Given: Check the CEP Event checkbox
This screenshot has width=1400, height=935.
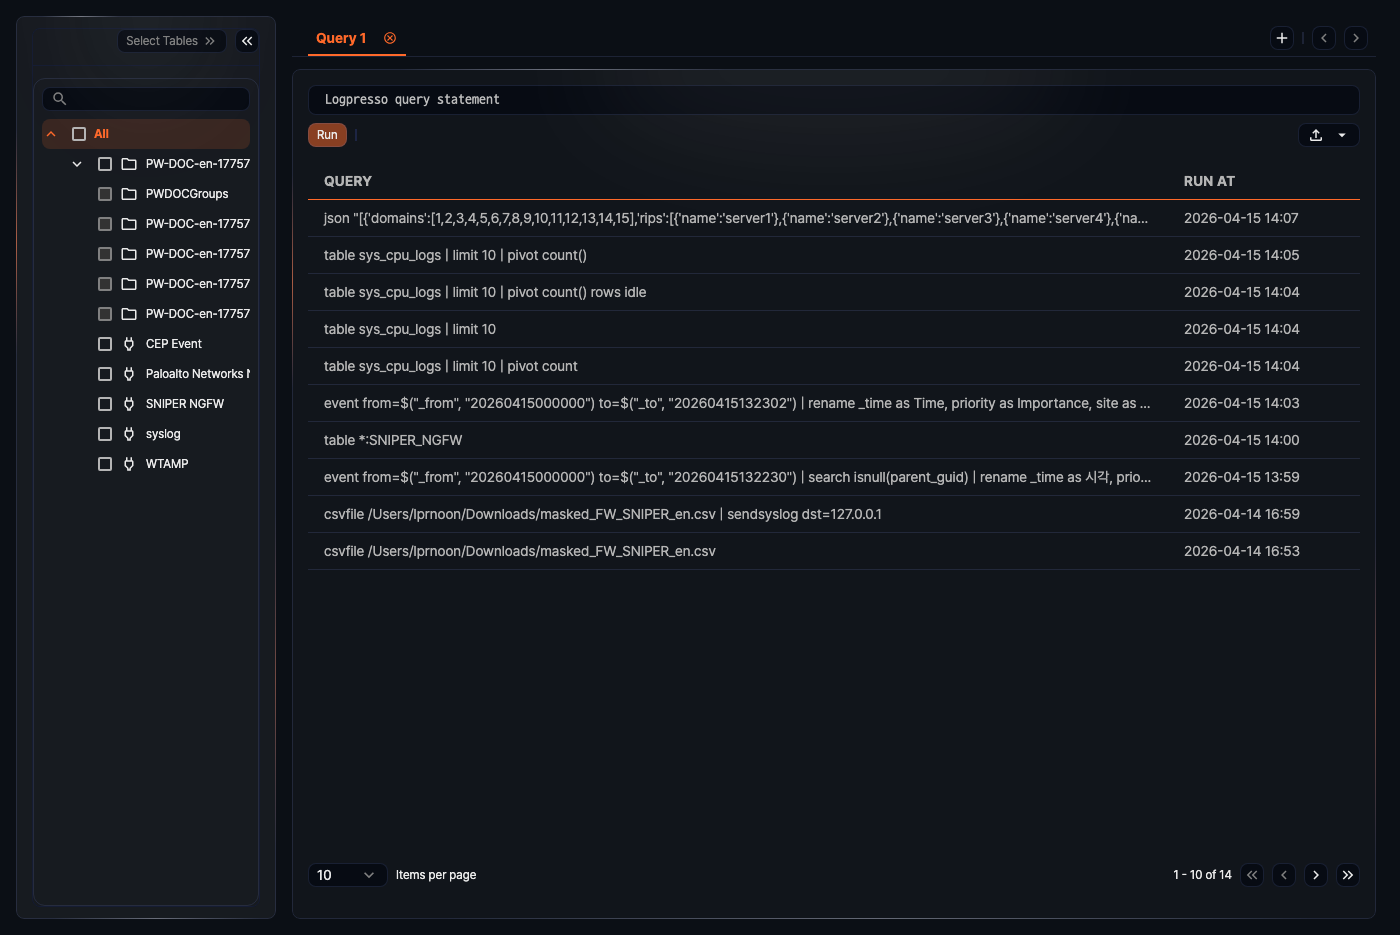Looking at the screenshot, I should [104, 343].
